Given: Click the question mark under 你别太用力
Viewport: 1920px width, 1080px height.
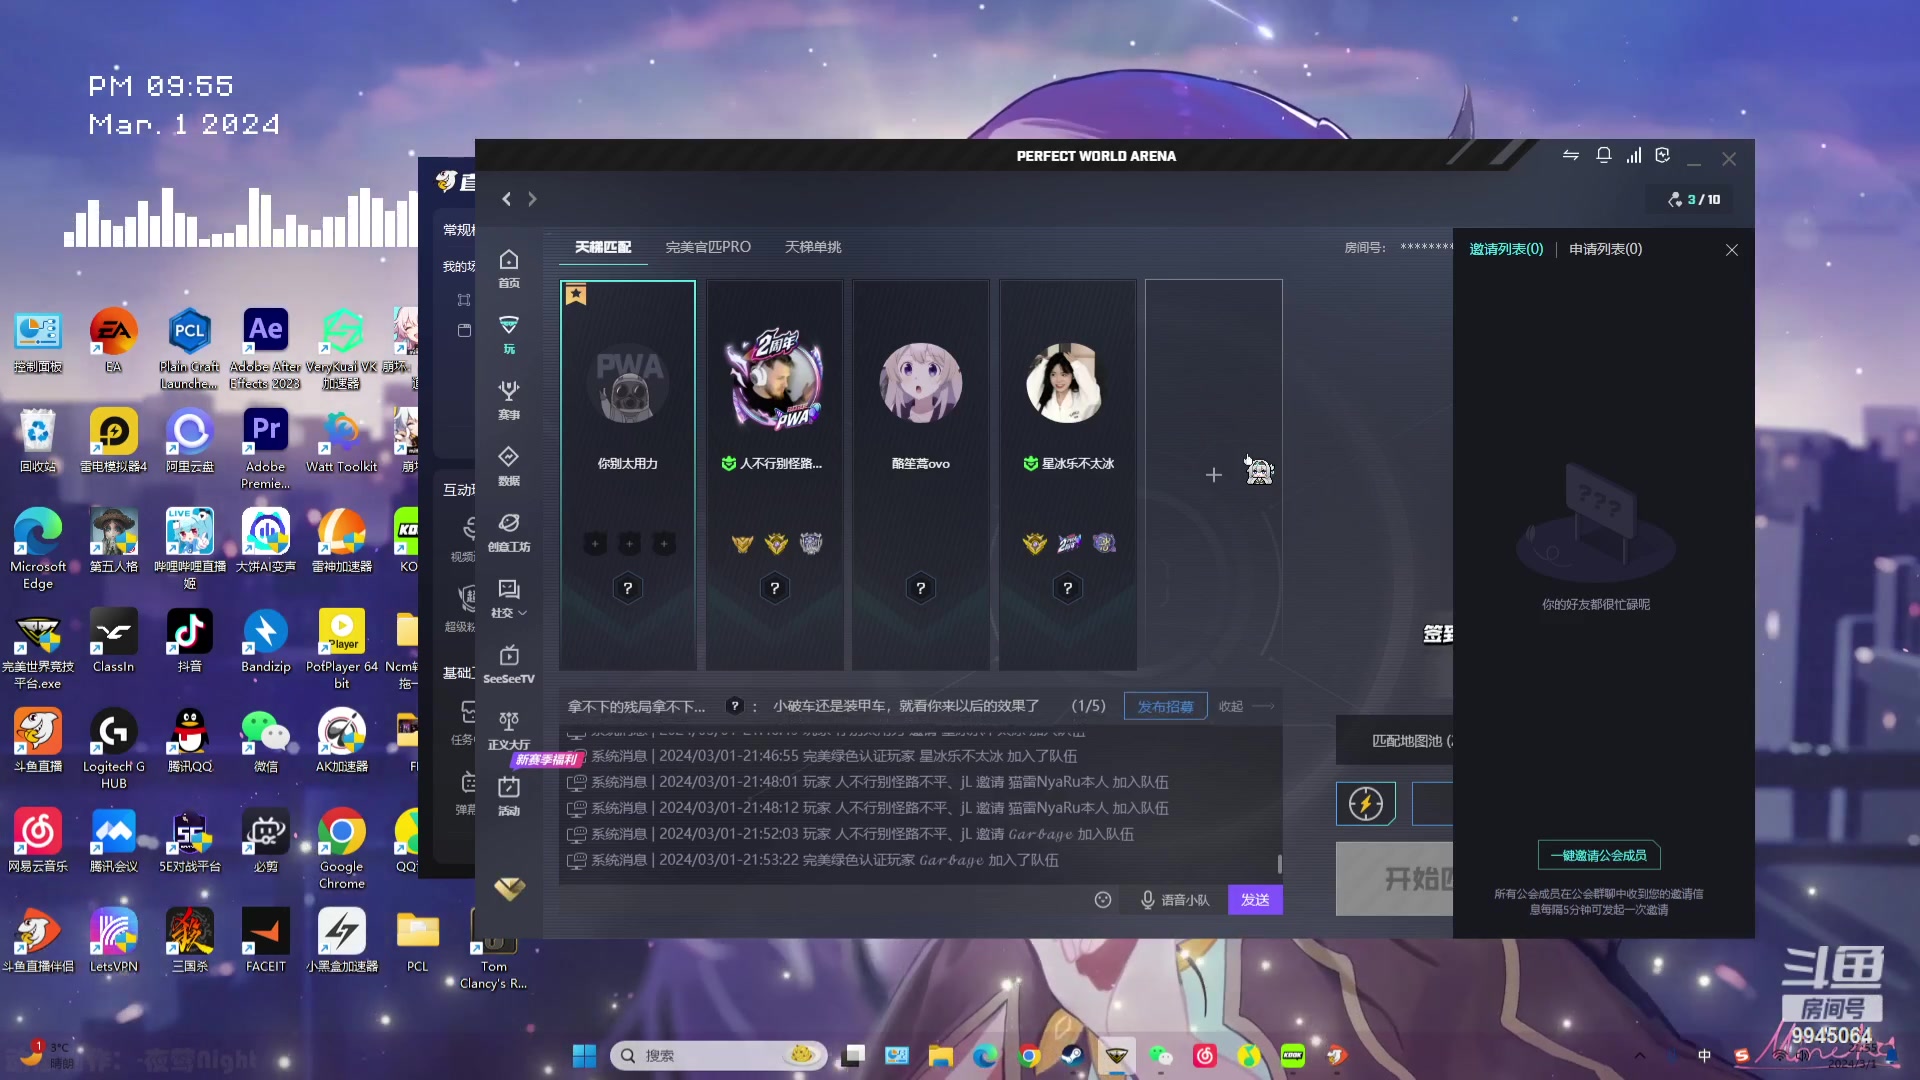Looking at the screenshot, I should pos(628,588).
